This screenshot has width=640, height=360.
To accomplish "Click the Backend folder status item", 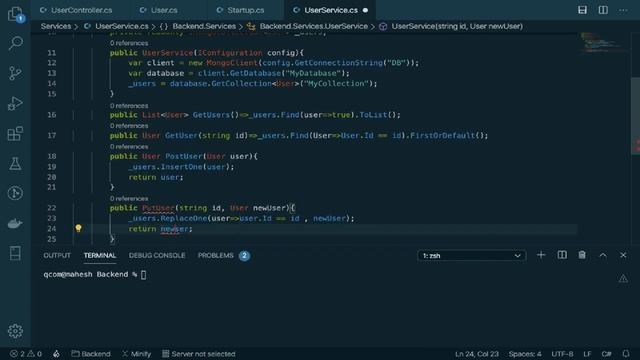I will pos(91,353).
